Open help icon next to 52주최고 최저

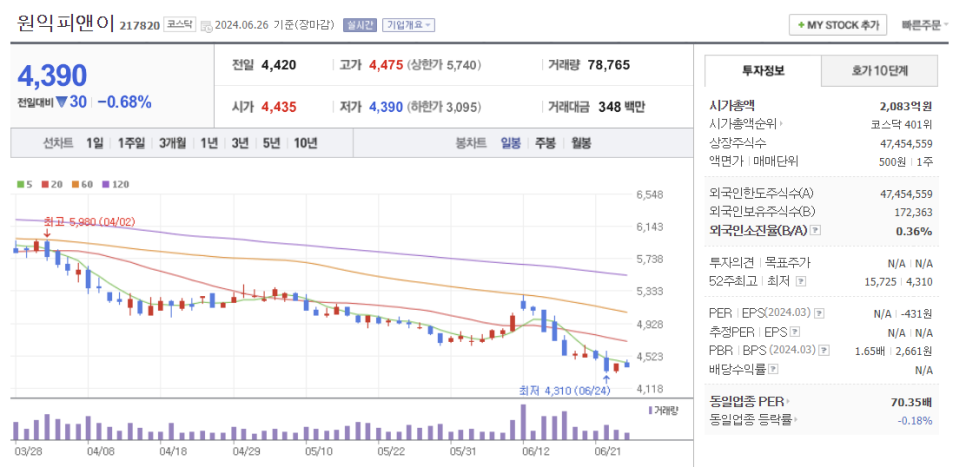pyautogui.click(x=801, y=282)
